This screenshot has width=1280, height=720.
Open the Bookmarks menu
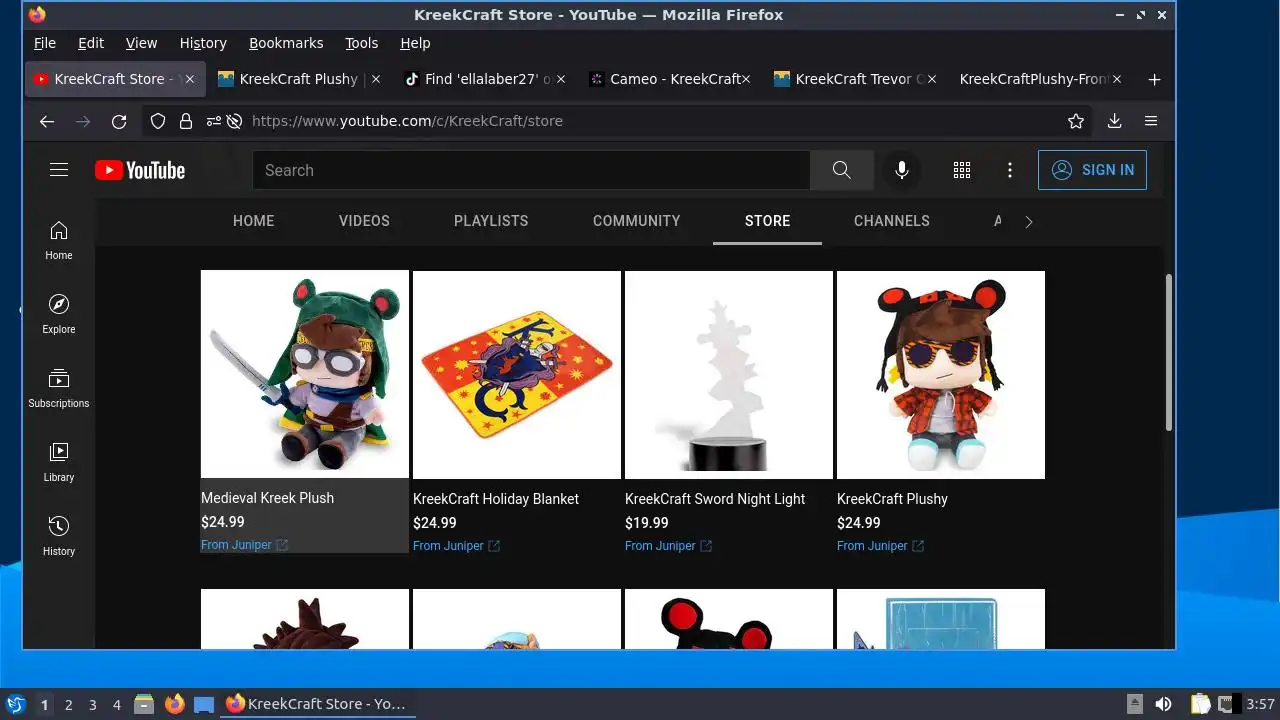click(286, 43)
